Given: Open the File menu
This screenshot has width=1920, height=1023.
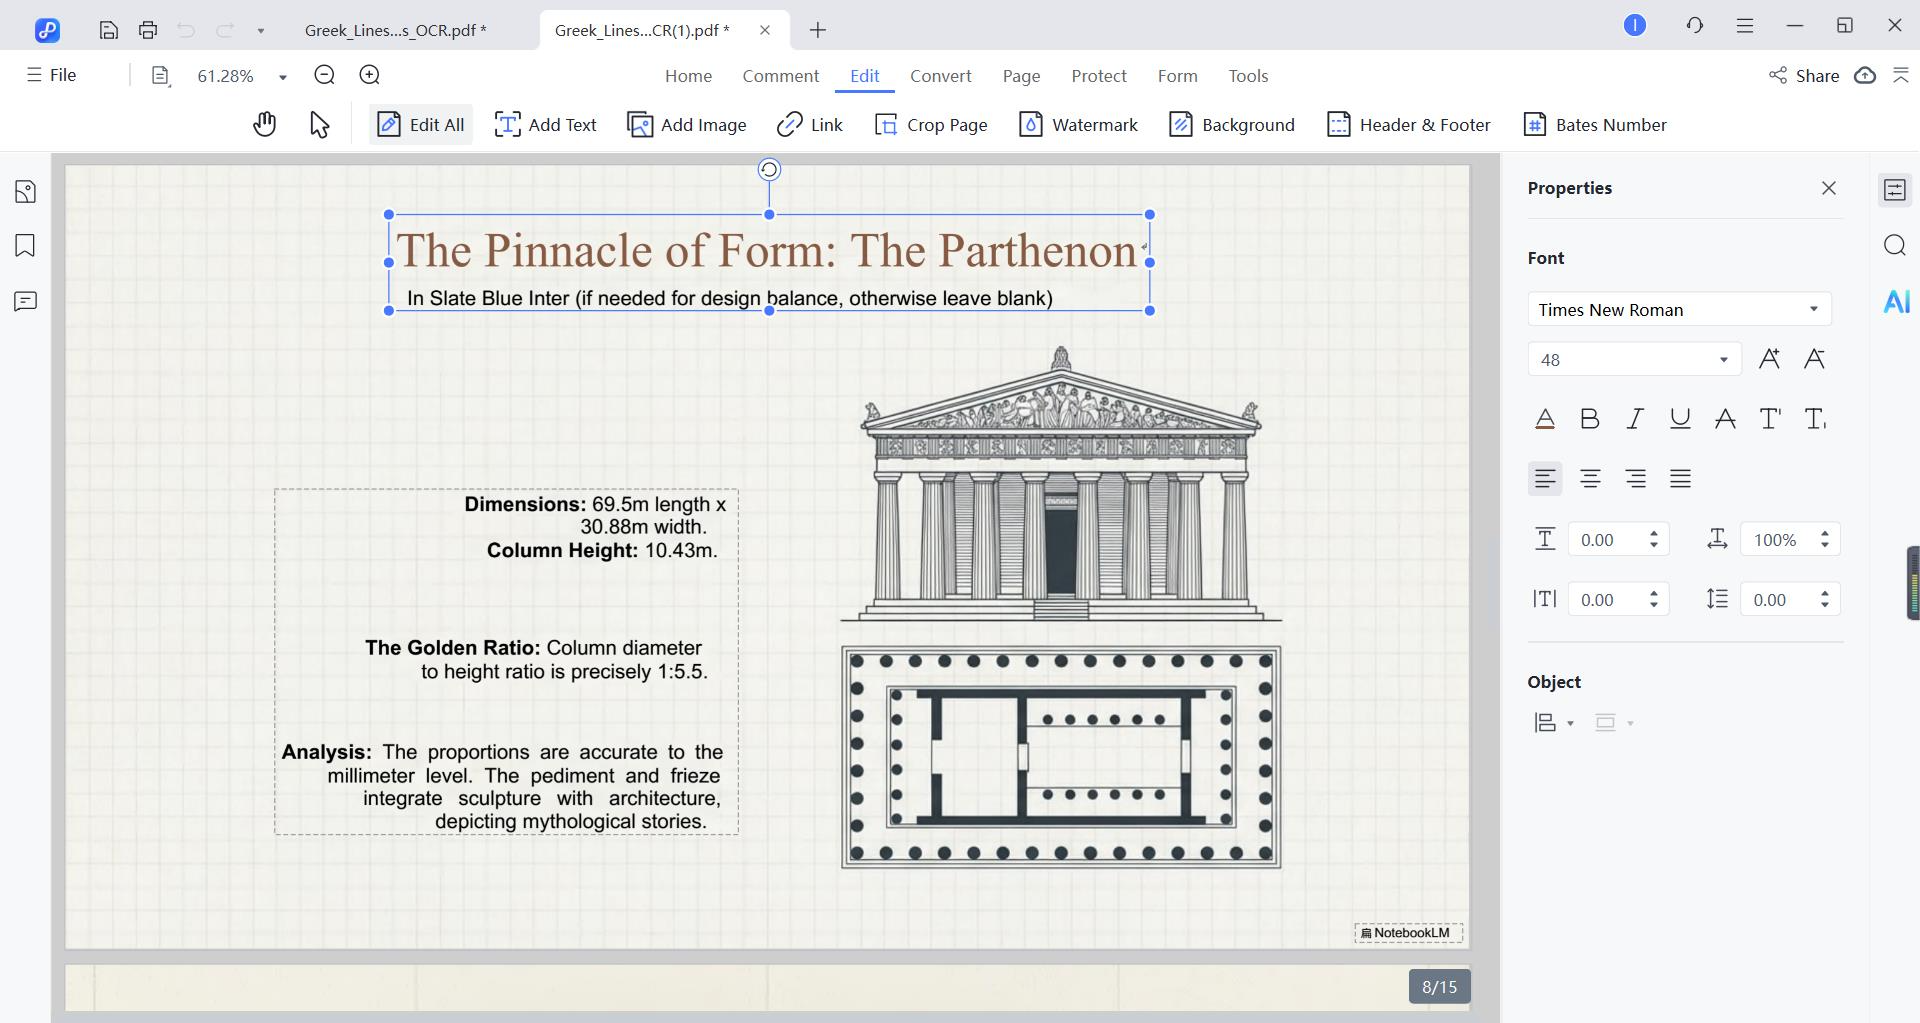Looking at the screenshot, I should pyautogui.click(x=52, y=75).
